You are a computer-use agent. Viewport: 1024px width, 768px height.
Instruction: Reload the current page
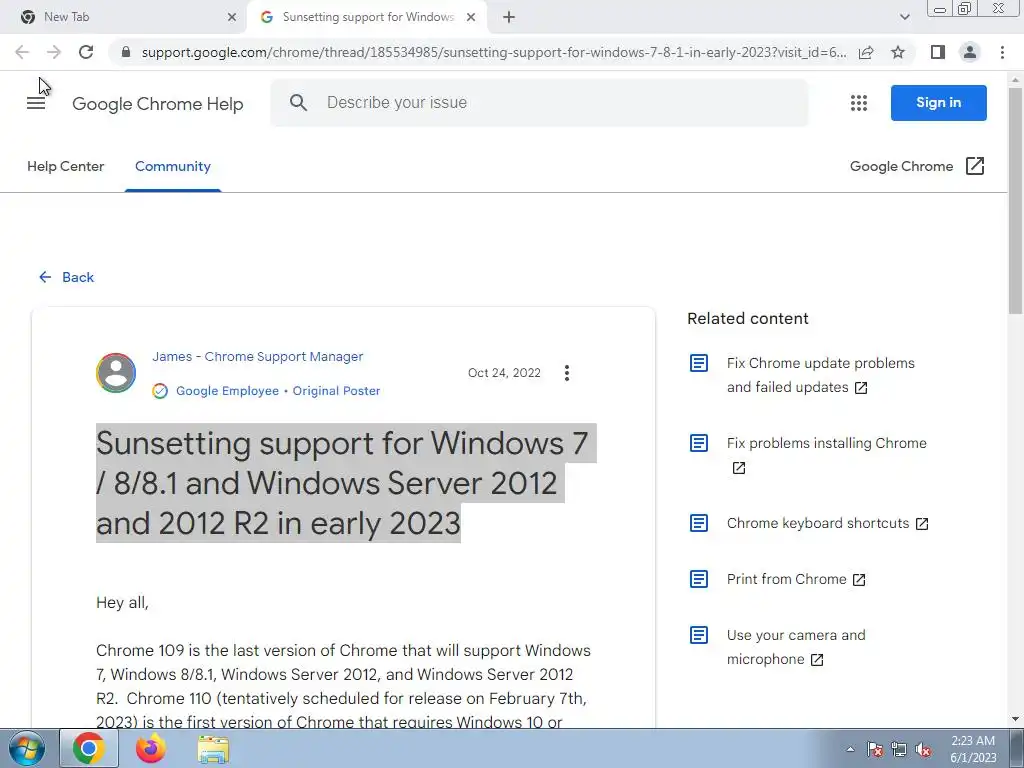coord(86,52)
